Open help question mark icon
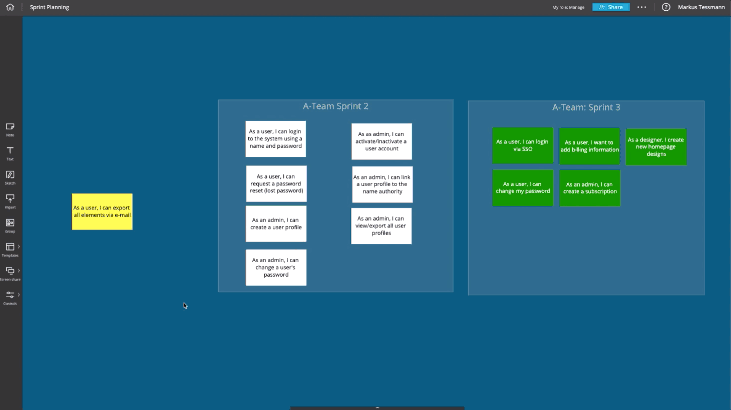The width and height of the screenshot is (731, 410). (666, 7)
